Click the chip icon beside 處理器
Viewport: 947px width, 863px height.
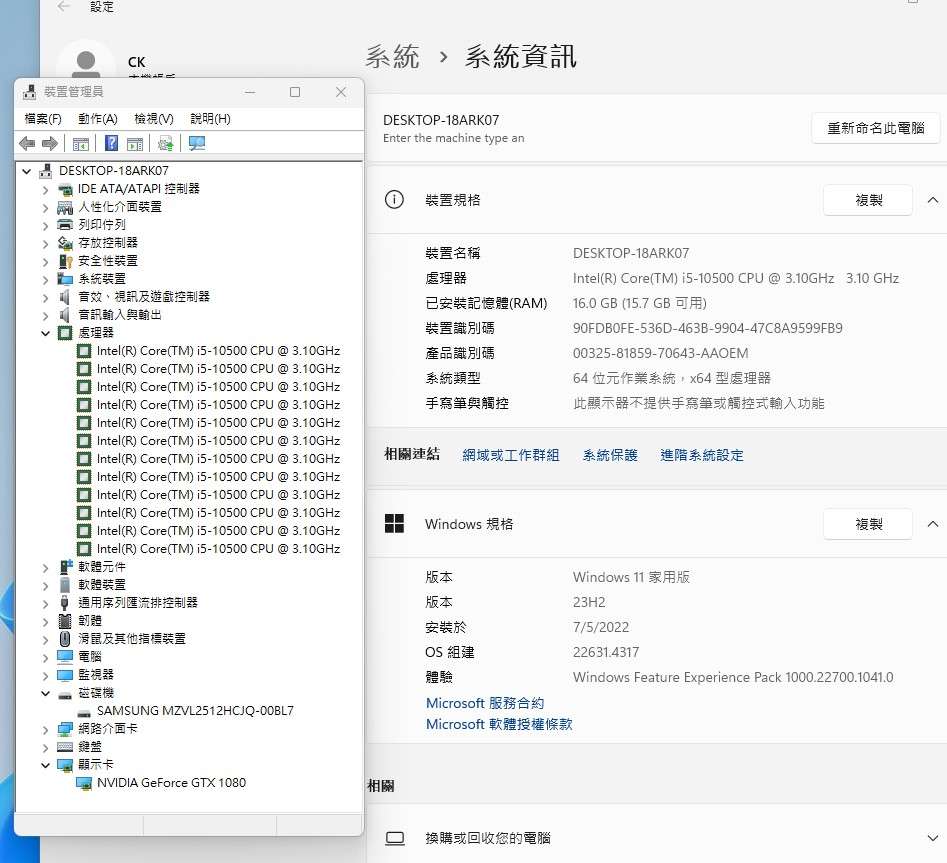tap(65, 333)
